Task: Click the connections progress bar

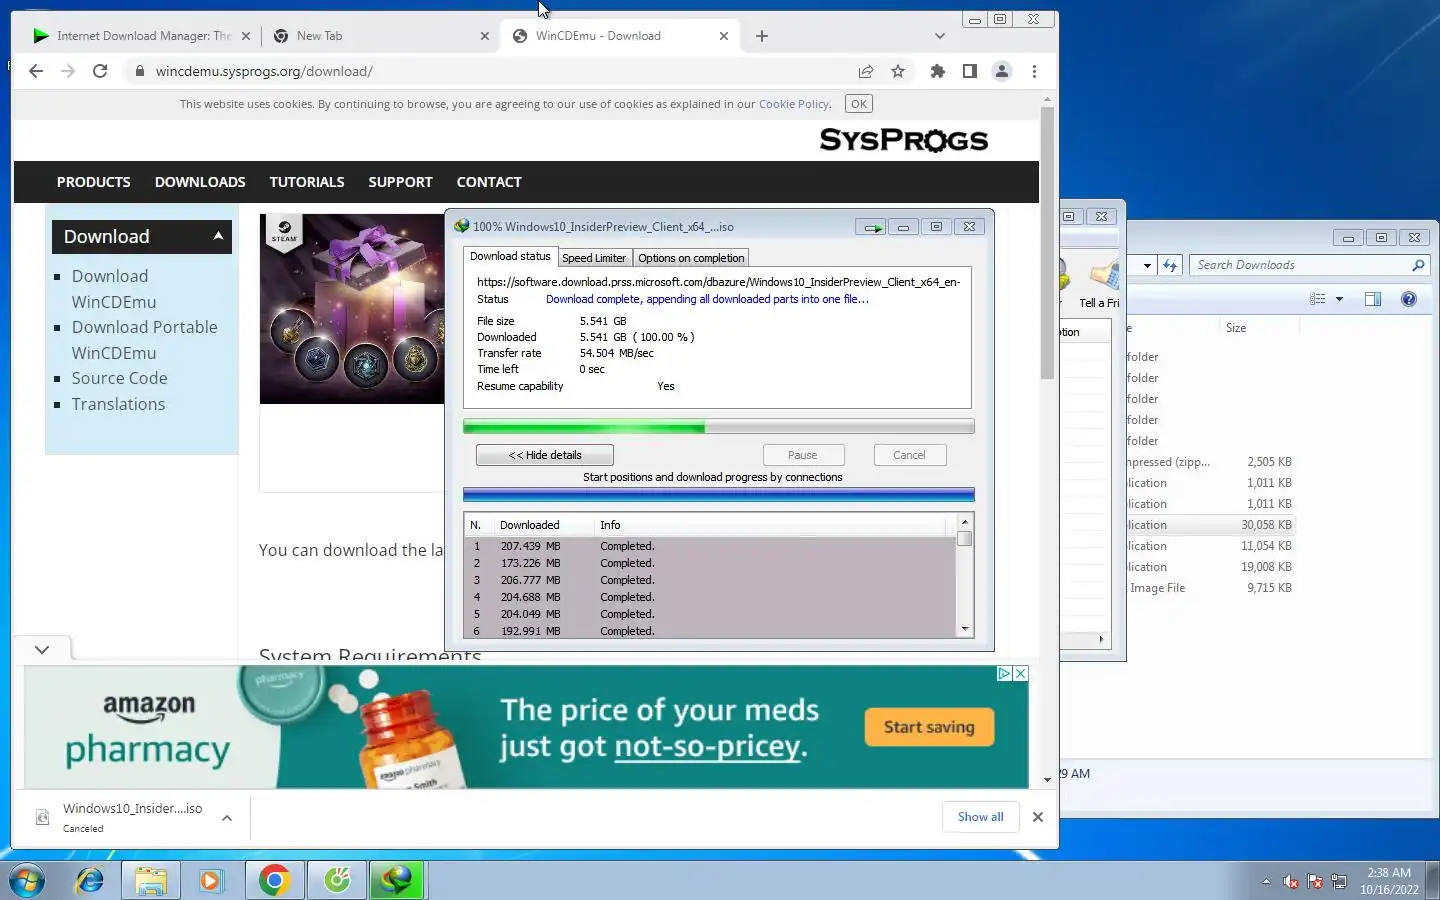Action: click(718, 494)
